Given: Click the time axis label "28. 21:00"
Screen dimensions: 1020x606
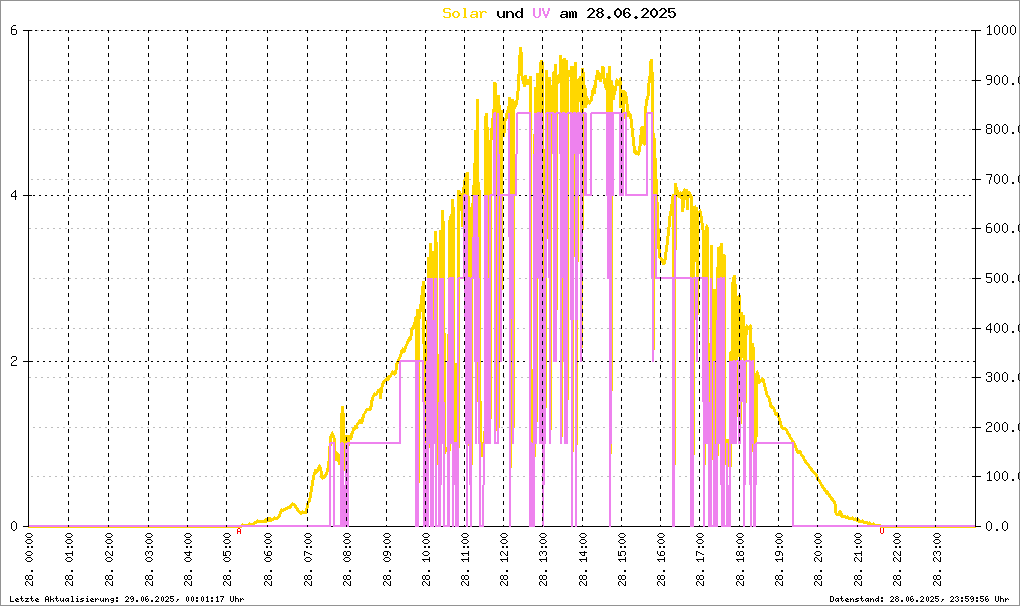Looking at the screenshot, I should coord(857,560).
